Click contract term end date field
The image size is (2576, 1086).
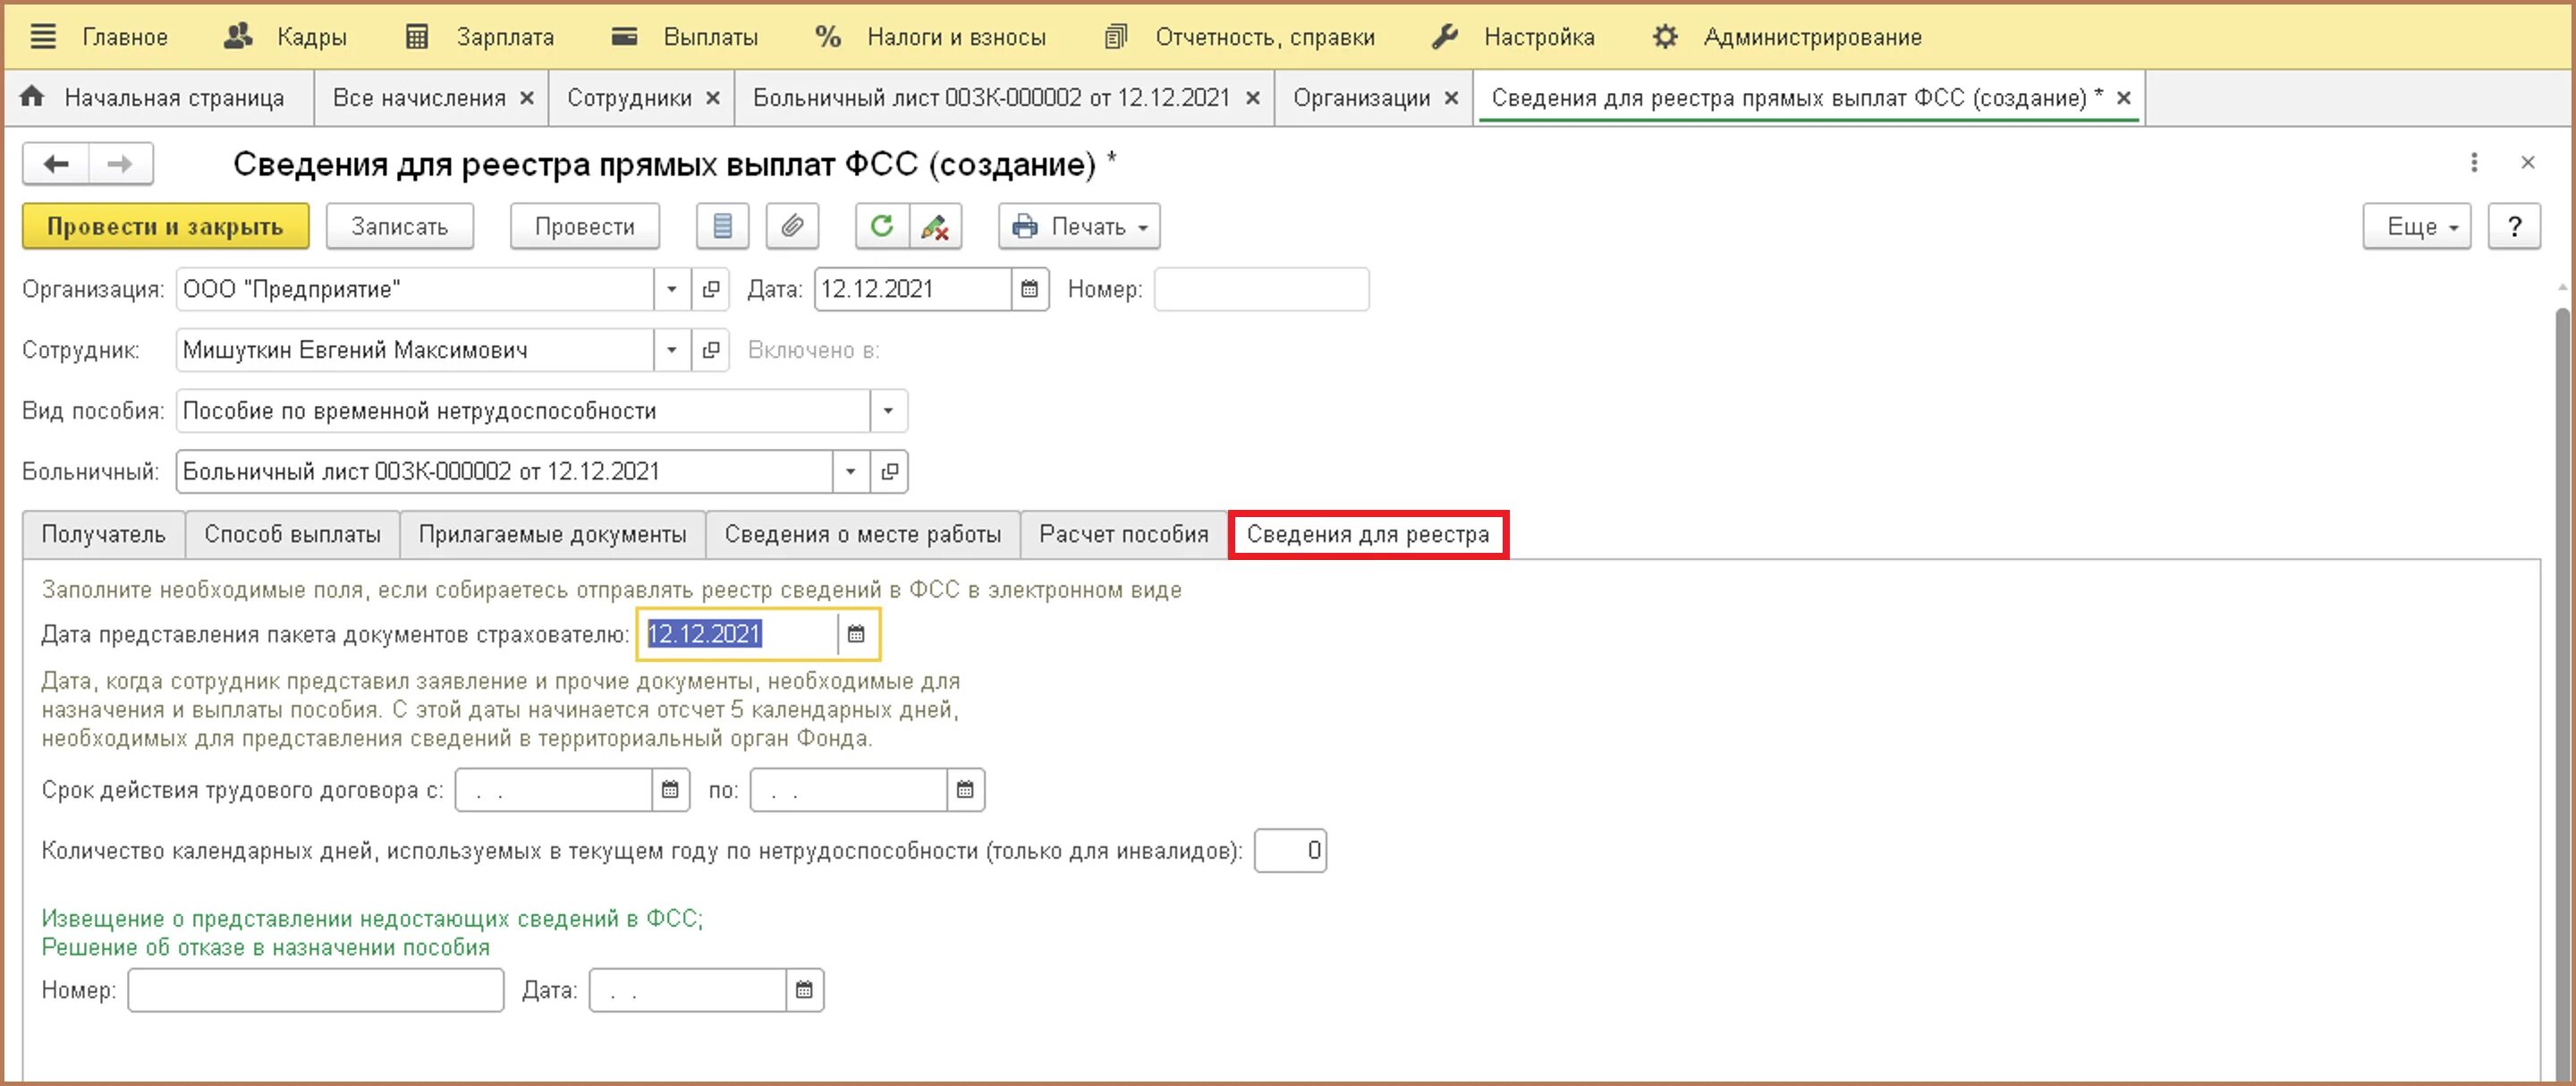[x=848, y=790]
